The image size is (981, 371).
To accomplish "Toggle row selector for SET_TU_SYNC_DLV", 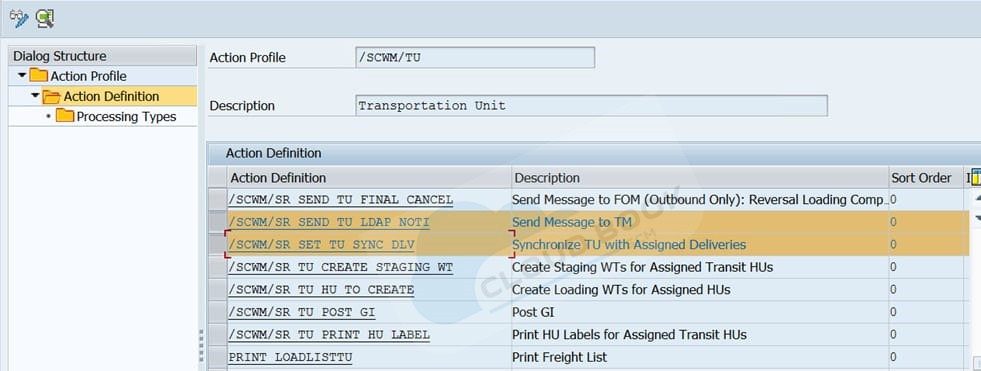I will [x=217, y=245].
